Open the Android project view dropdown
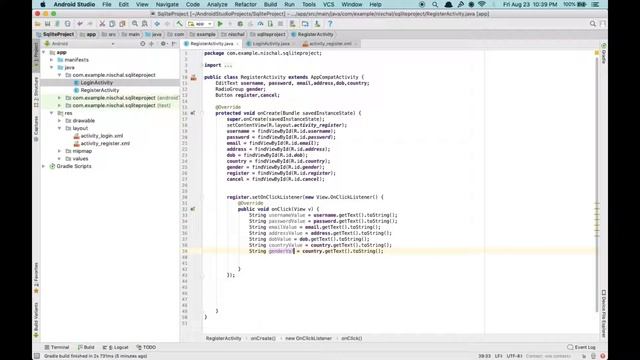 click(80, 44)
